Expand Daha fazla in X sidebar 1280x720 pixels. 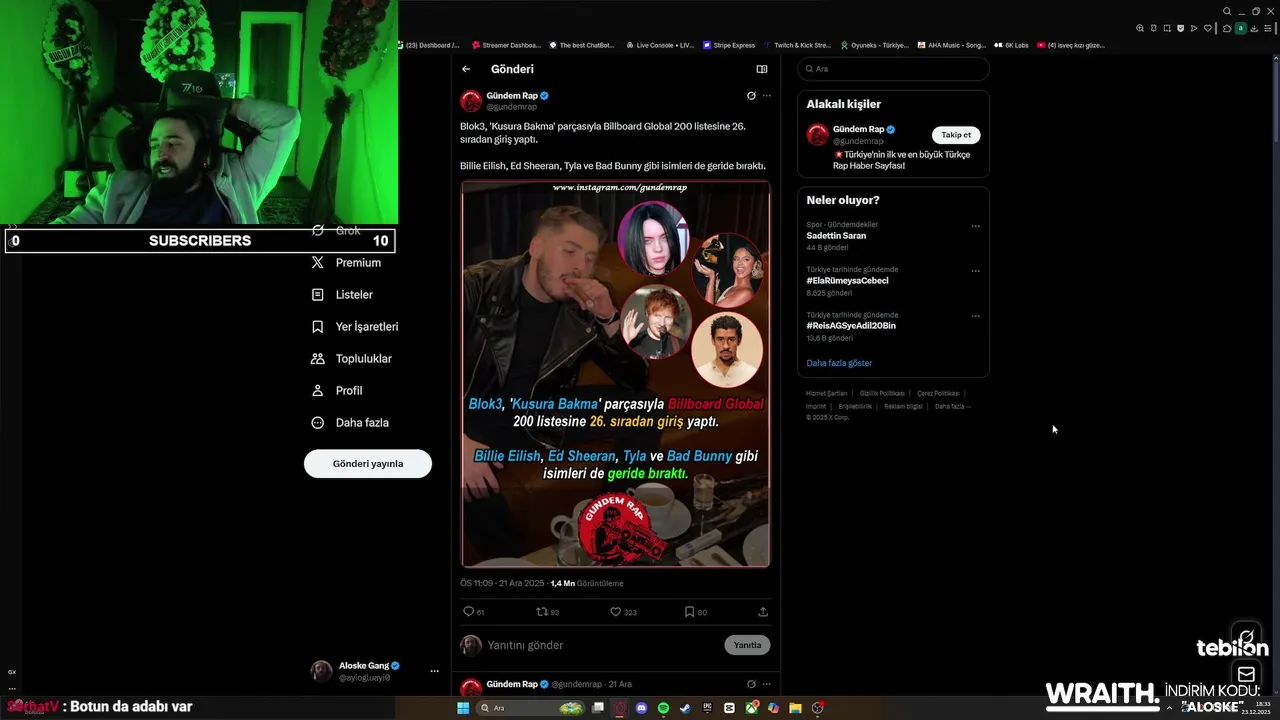[x=350, y=423]
